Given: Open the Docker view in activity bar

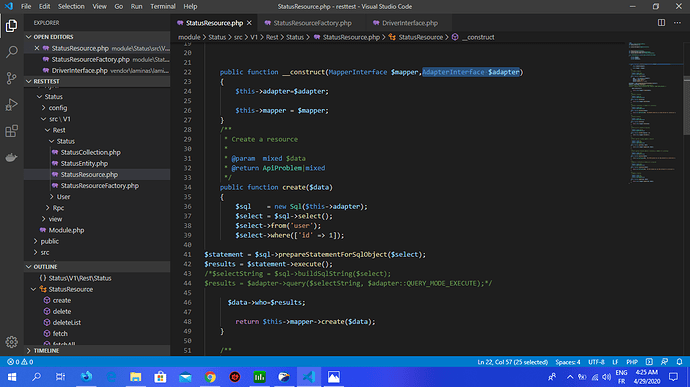Looking at the screenshot, I should (x=11, y=157).
